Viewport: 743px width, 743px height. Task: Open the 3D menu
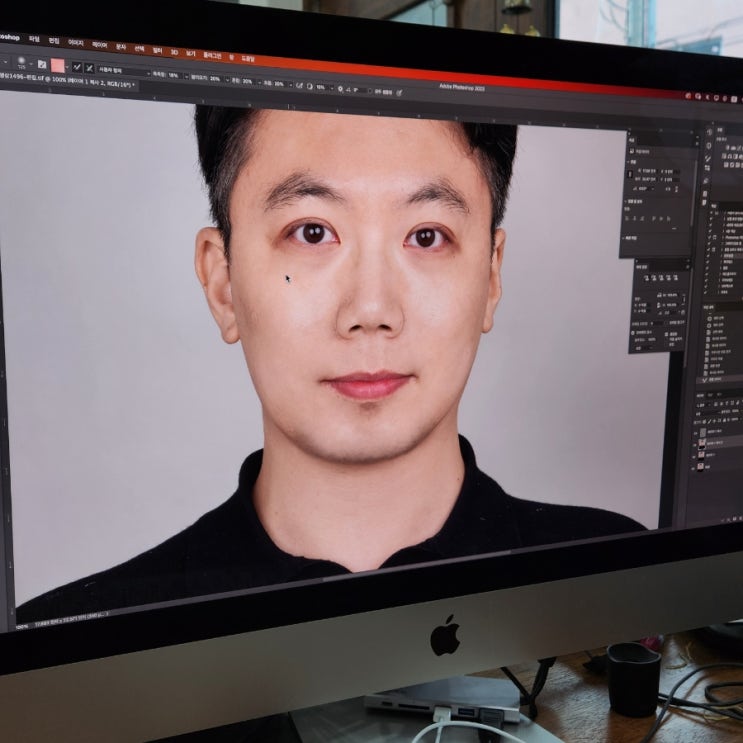[x=174, y=52]
